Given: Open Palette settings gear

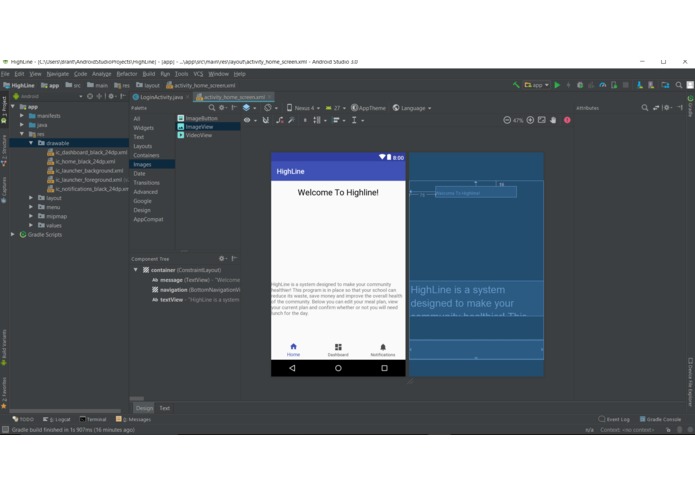Looking at the screenshot, I should (x=222, y=108).
